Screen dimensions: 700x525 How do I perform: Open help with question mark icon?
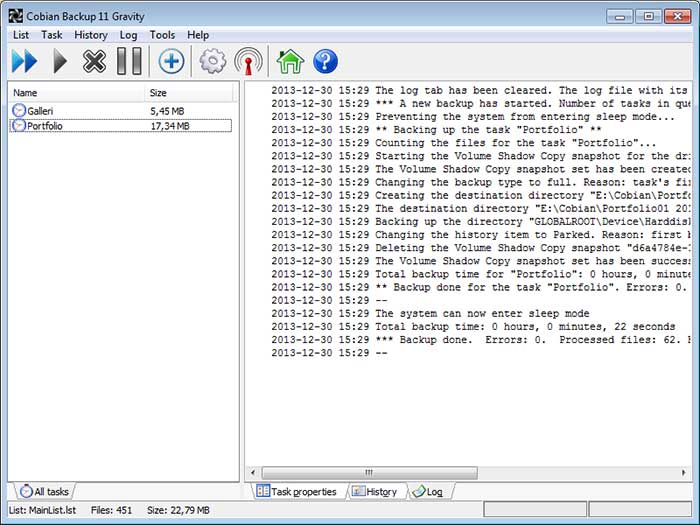[x=325, y=61]
